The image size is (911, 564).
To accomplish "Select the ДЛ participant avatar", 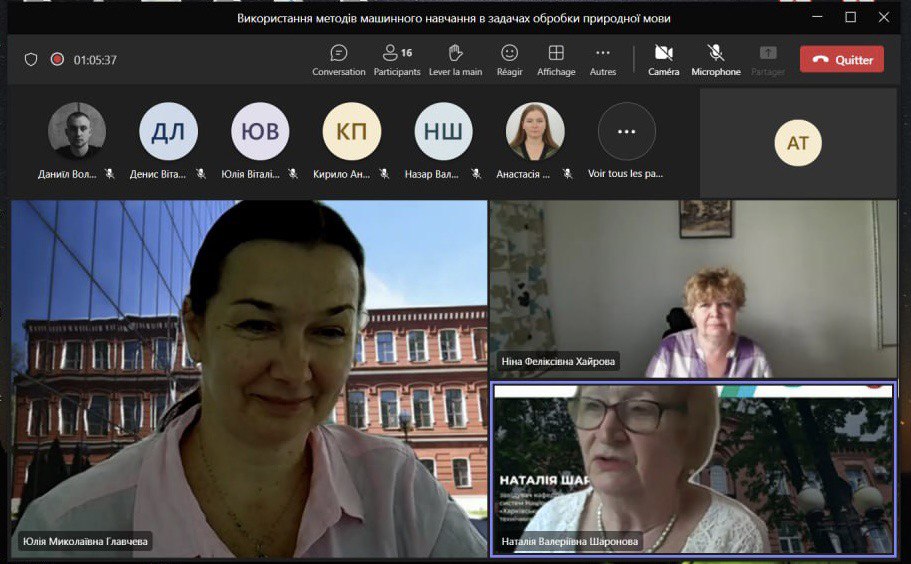I will pos(168,132).
